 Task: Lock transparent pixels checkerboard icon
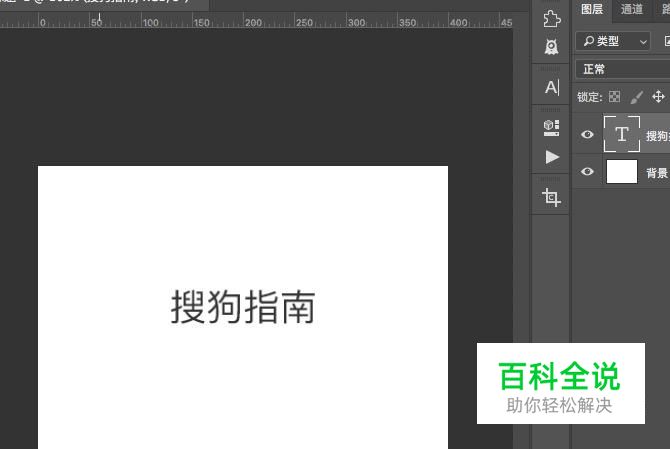[614, 97]
